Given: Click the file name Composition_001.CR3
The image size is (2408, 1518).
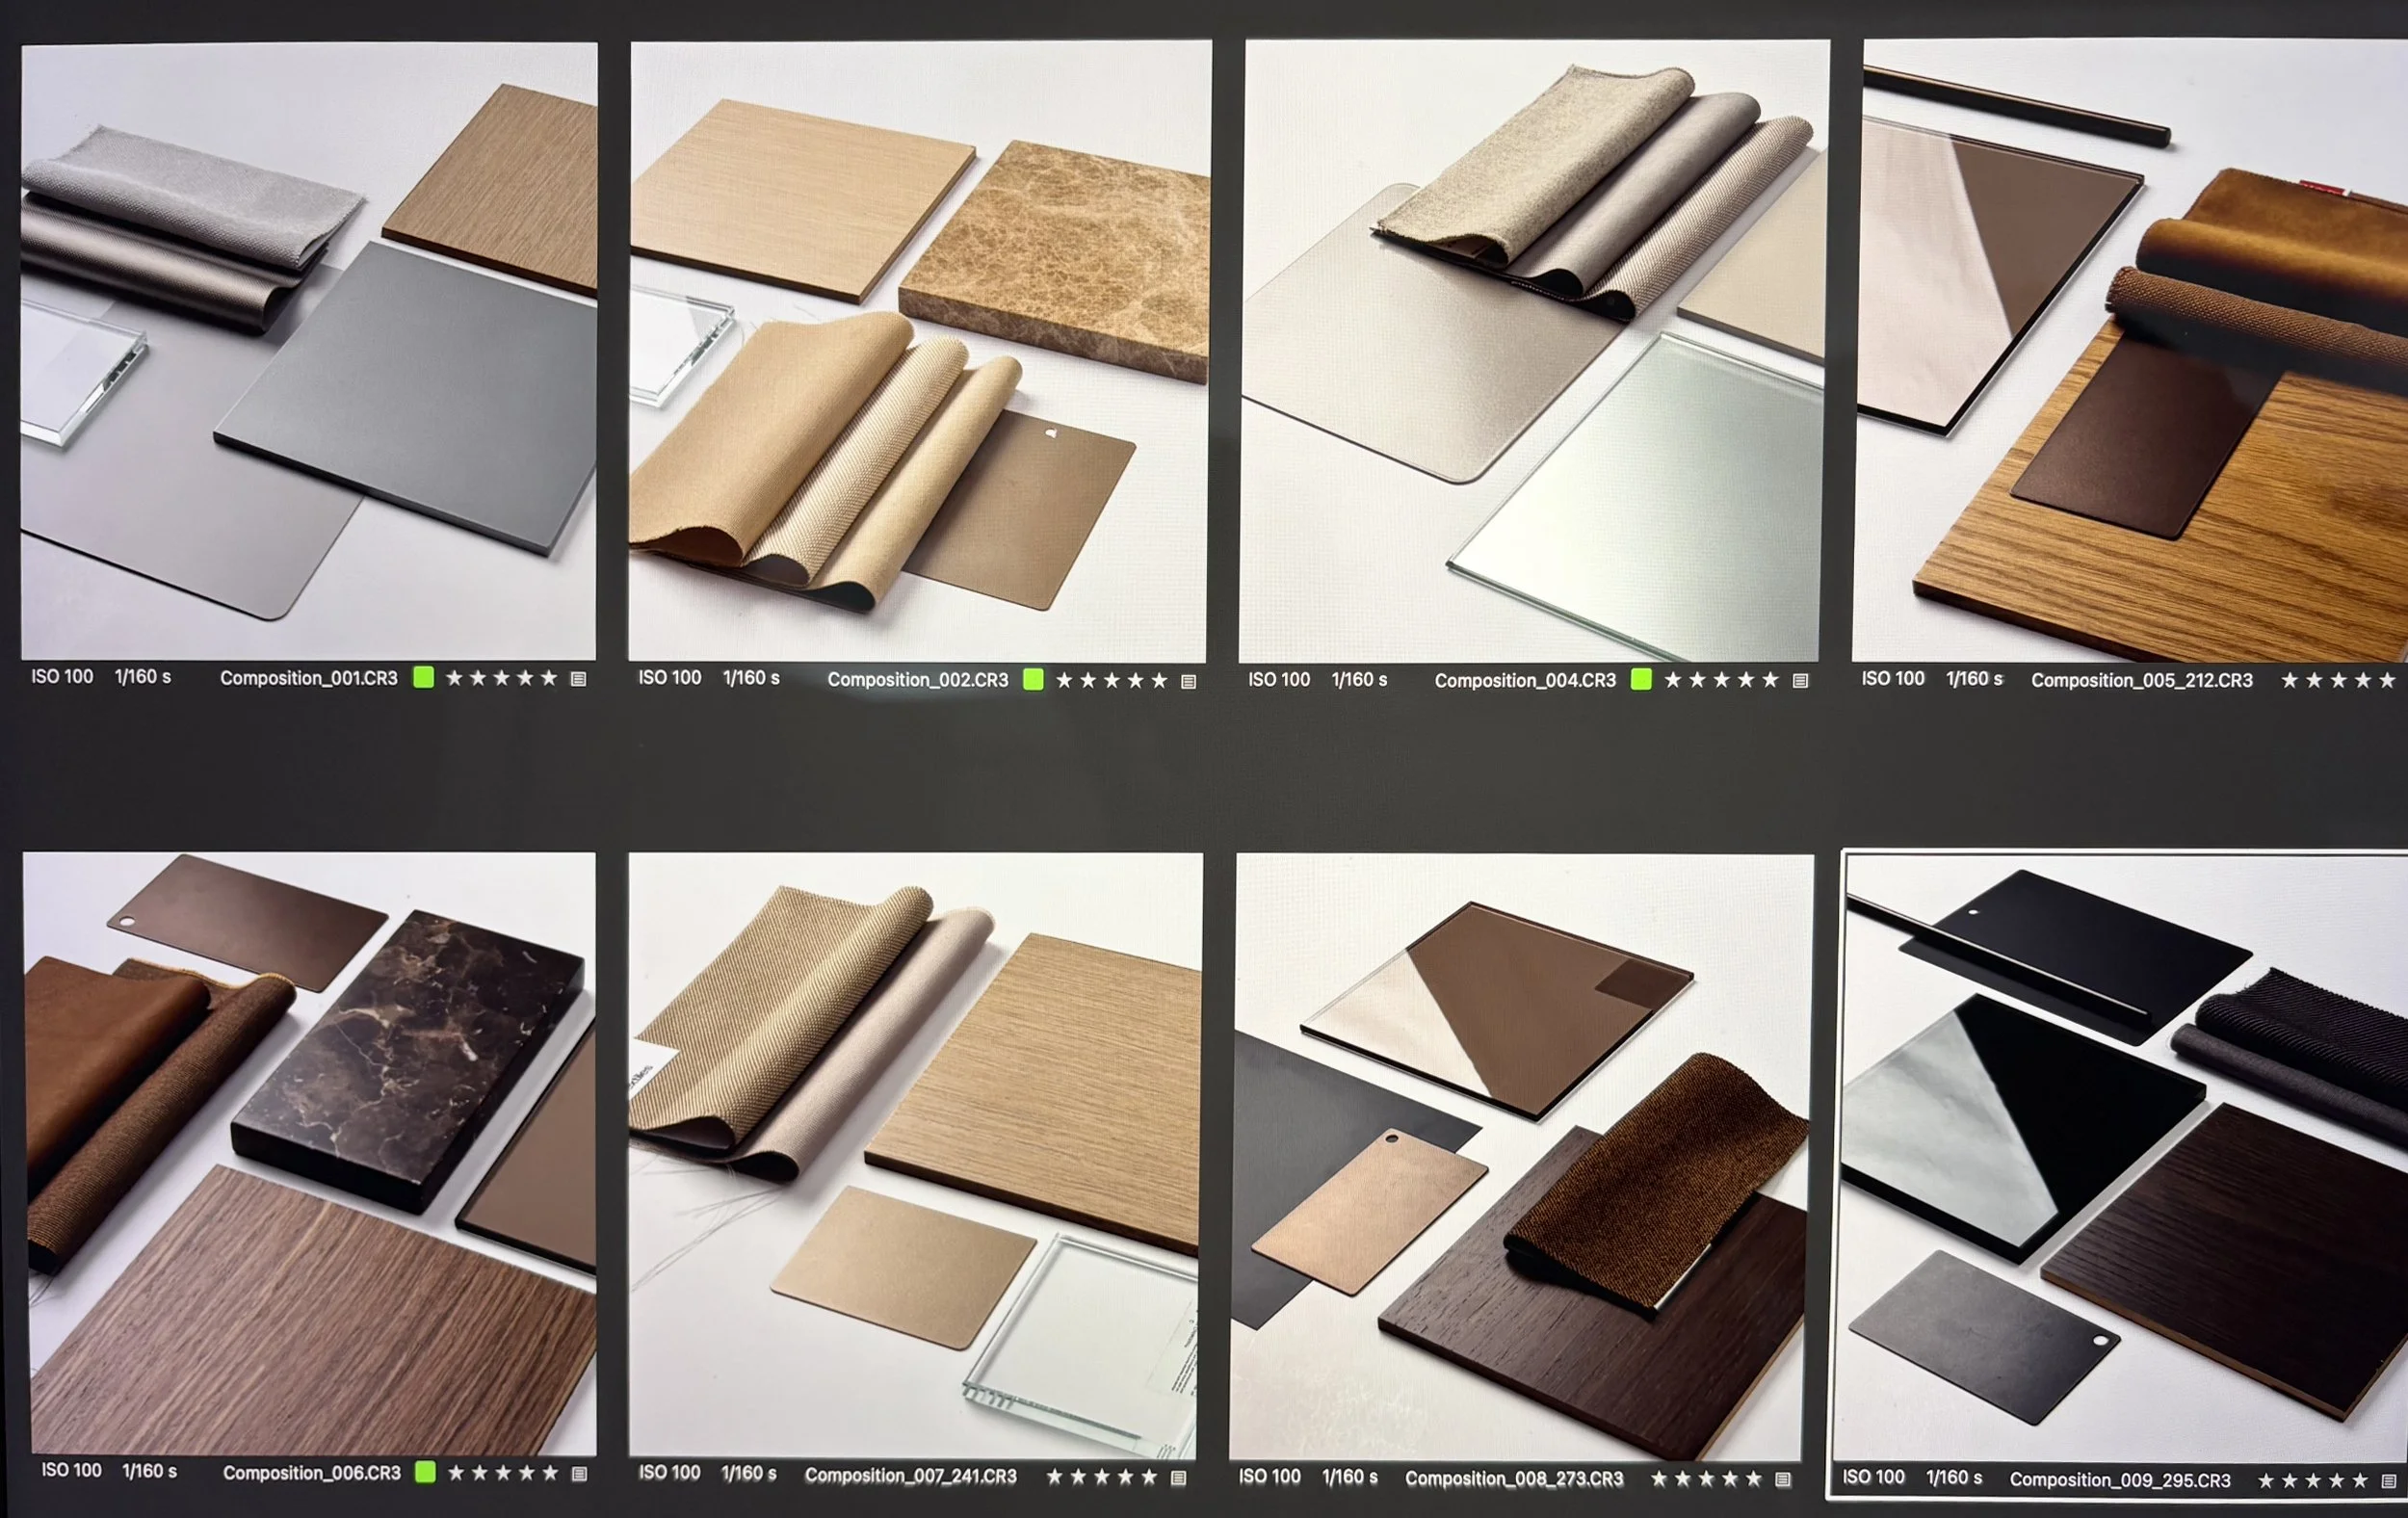Looking at the screenshot, I should coord(309,678).
